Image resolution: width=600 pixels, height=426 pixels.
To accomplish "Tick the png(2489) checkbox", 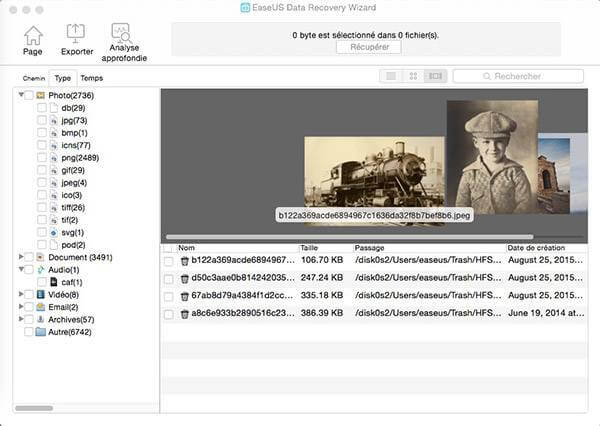I will pos(42,158).
